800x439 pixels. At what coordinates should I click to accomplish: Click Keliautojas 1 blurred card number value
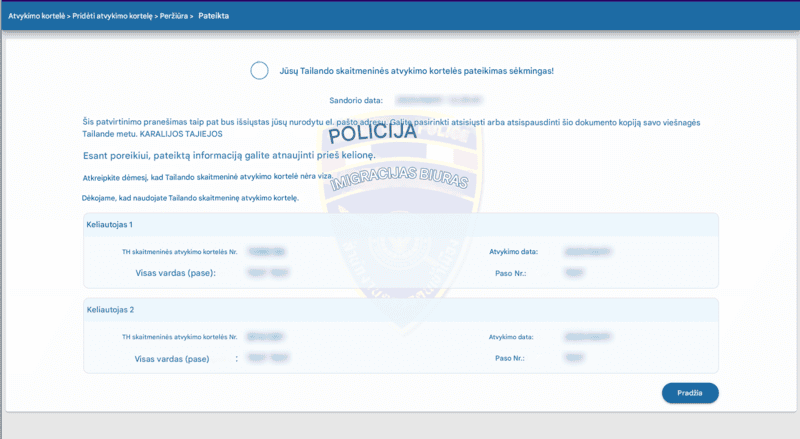click(266, 252)
